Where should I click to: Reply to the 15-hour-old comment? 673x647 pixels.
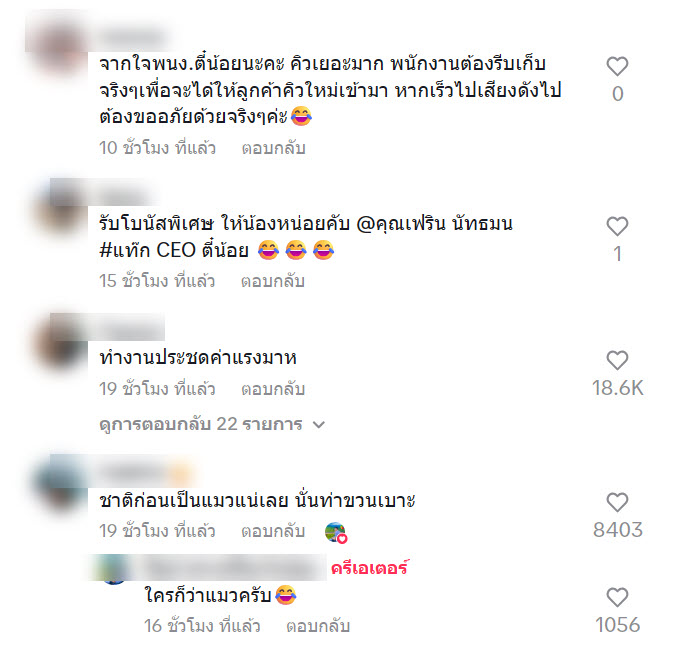273,281
